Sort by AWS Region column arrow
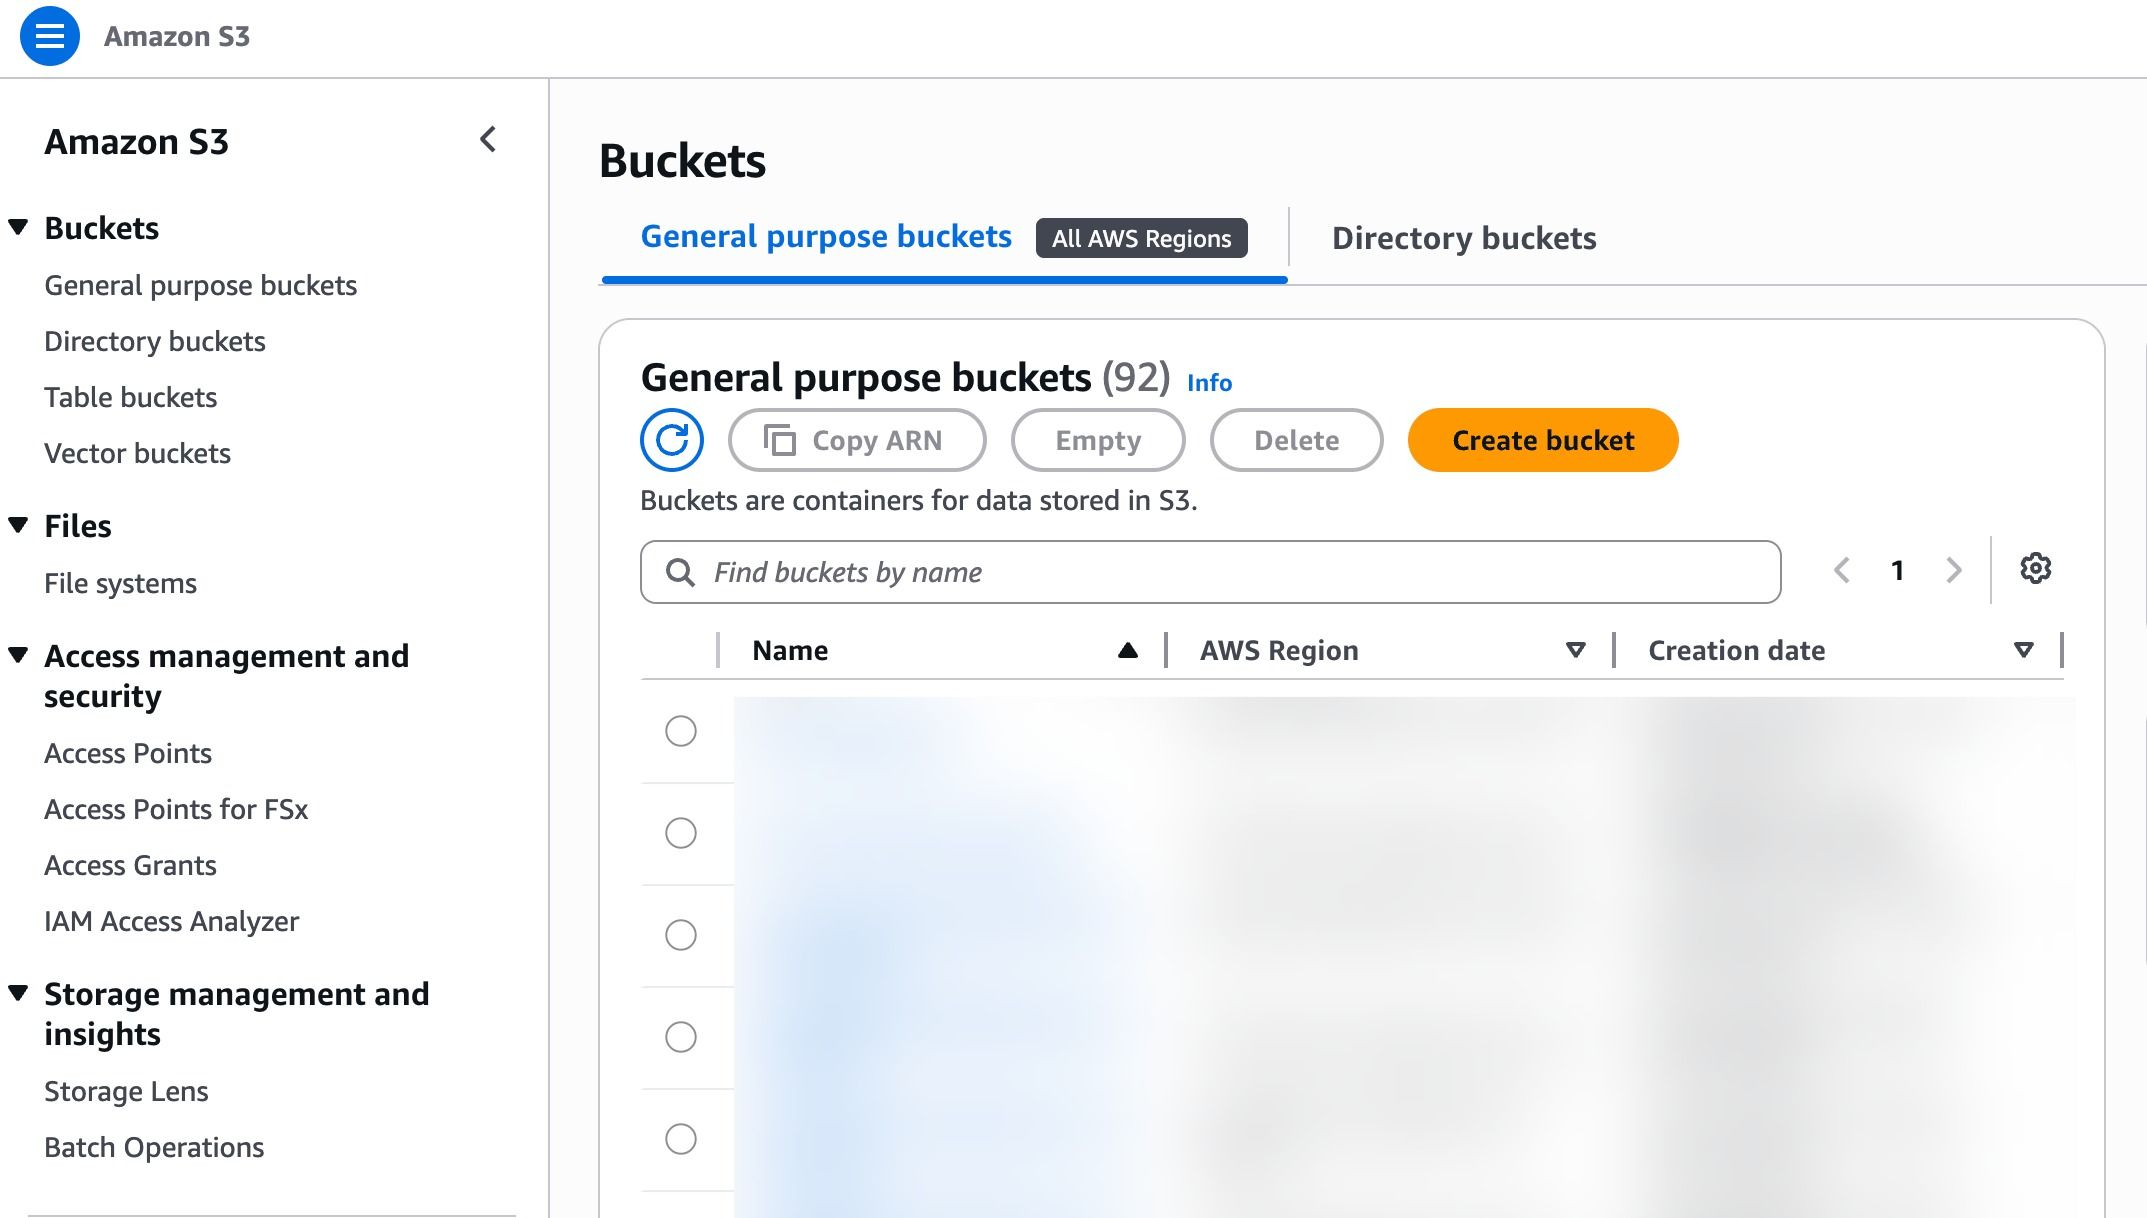2147x1218 pixels. pos(1576,651)
